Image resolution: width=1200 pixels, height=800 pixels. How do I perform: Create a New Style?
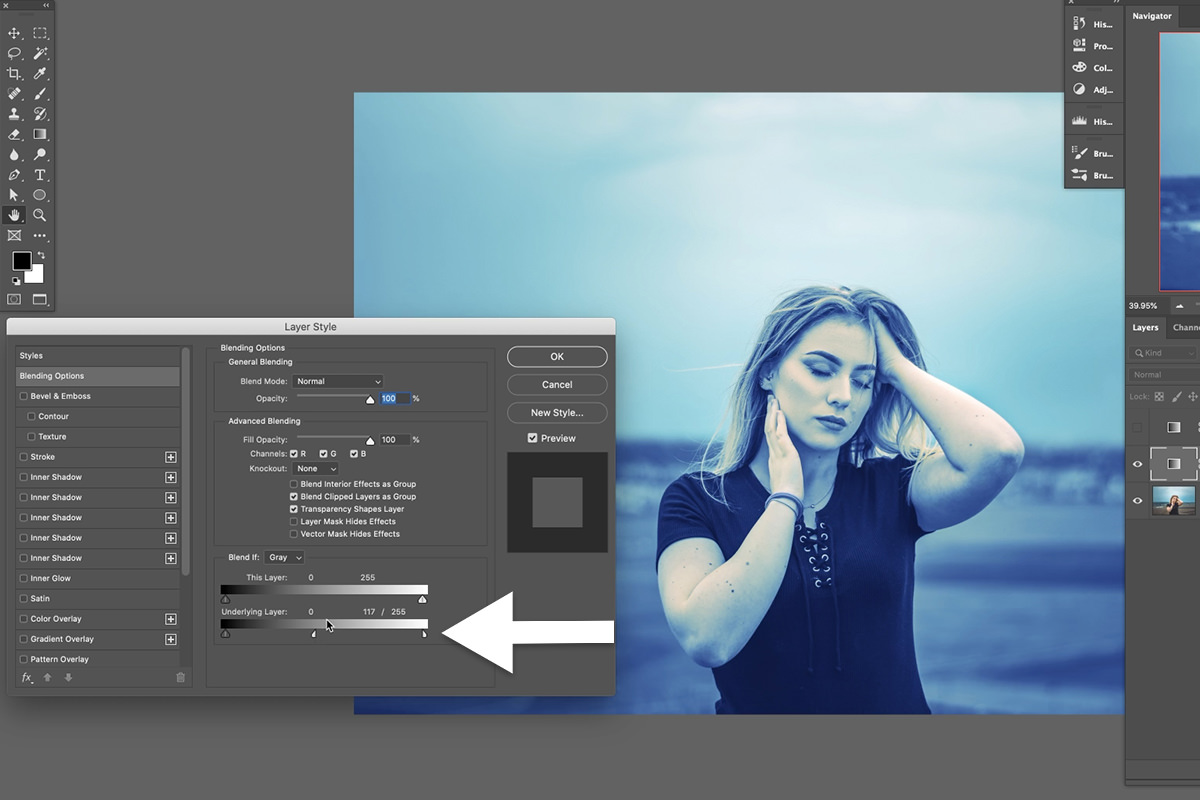tap(557, 412)
